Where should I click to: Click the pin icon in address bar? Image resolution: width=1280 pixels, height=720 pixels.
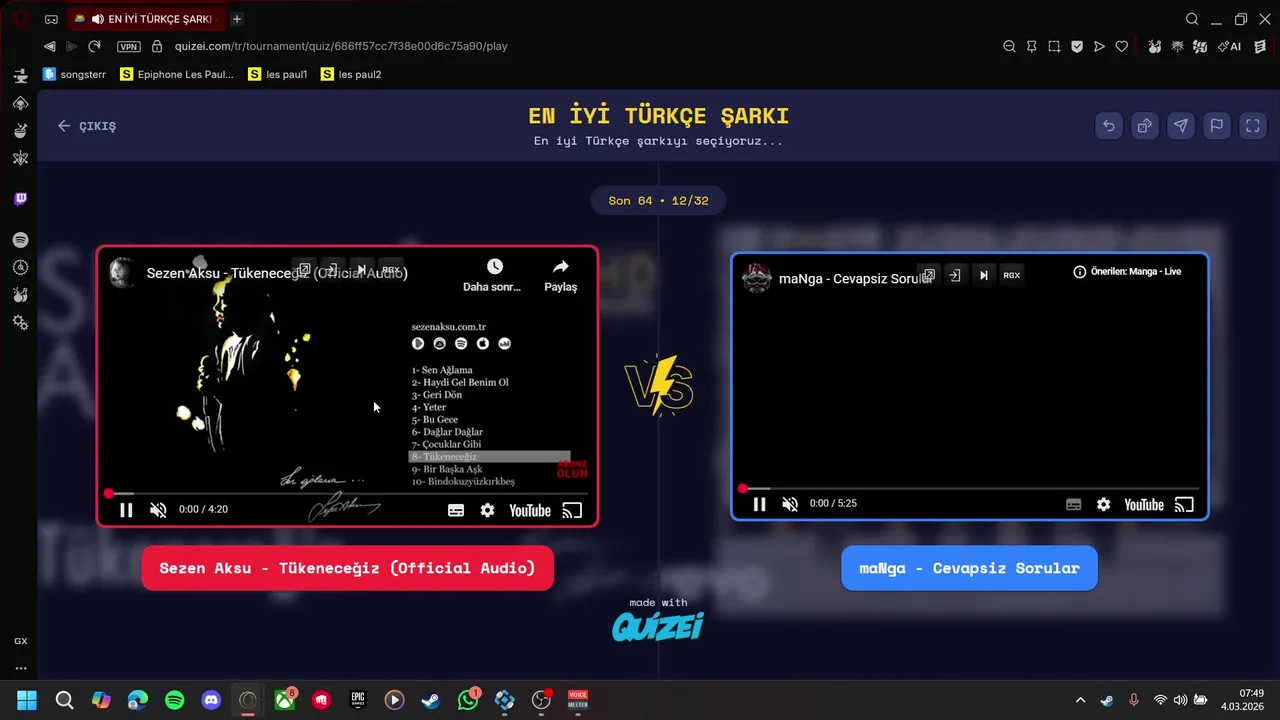[x=1032, y=46]
